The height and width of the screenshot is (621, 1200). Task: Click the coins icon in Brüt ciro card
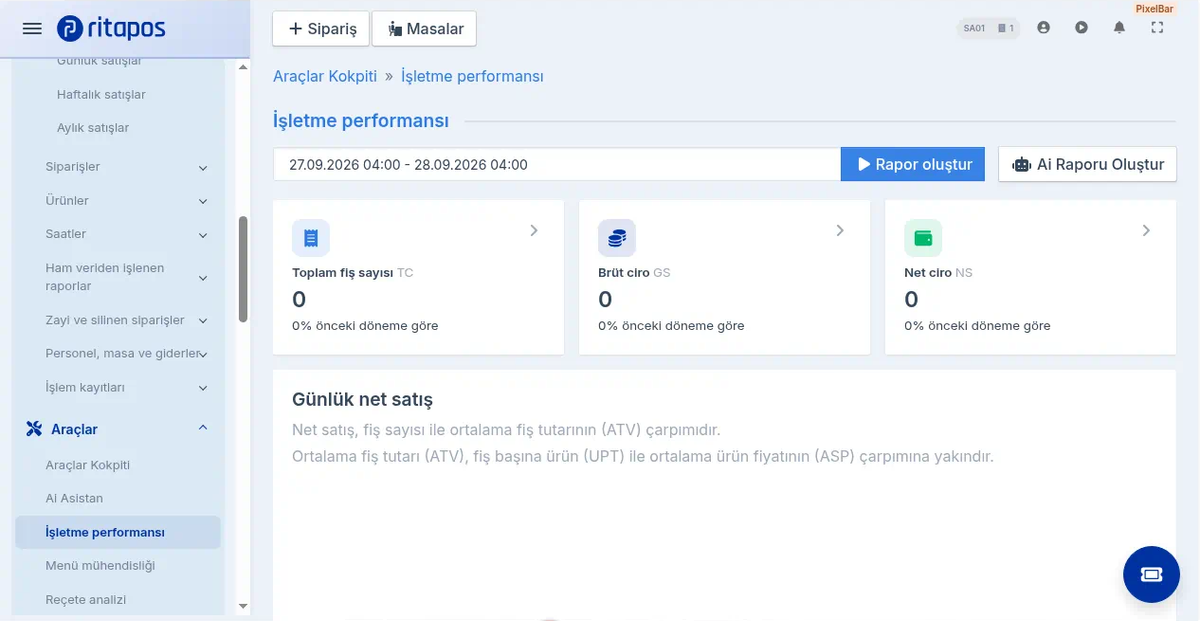coord(617,238)
